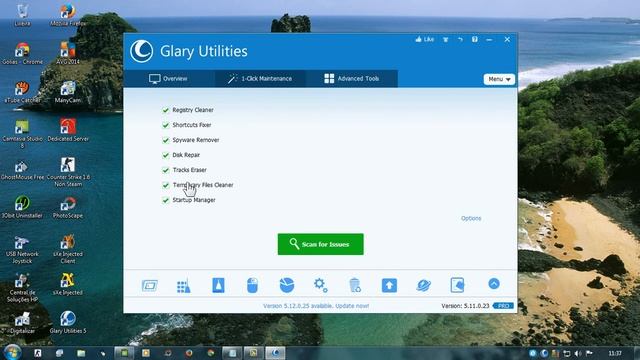640x360 pixels.
Task: Open the AVG 2014 desktop shortcut
Action: coord(68,53)
